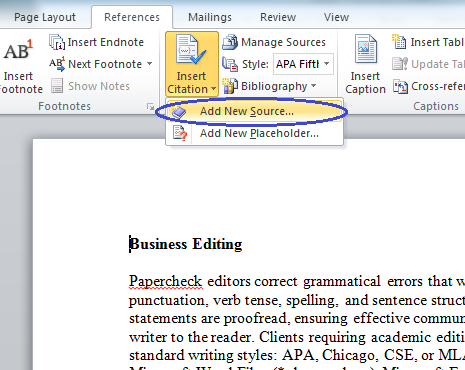Choose Add New Placeholder menu entry
The height and width of the screenshot is (370, 465).
click(254, 133)
